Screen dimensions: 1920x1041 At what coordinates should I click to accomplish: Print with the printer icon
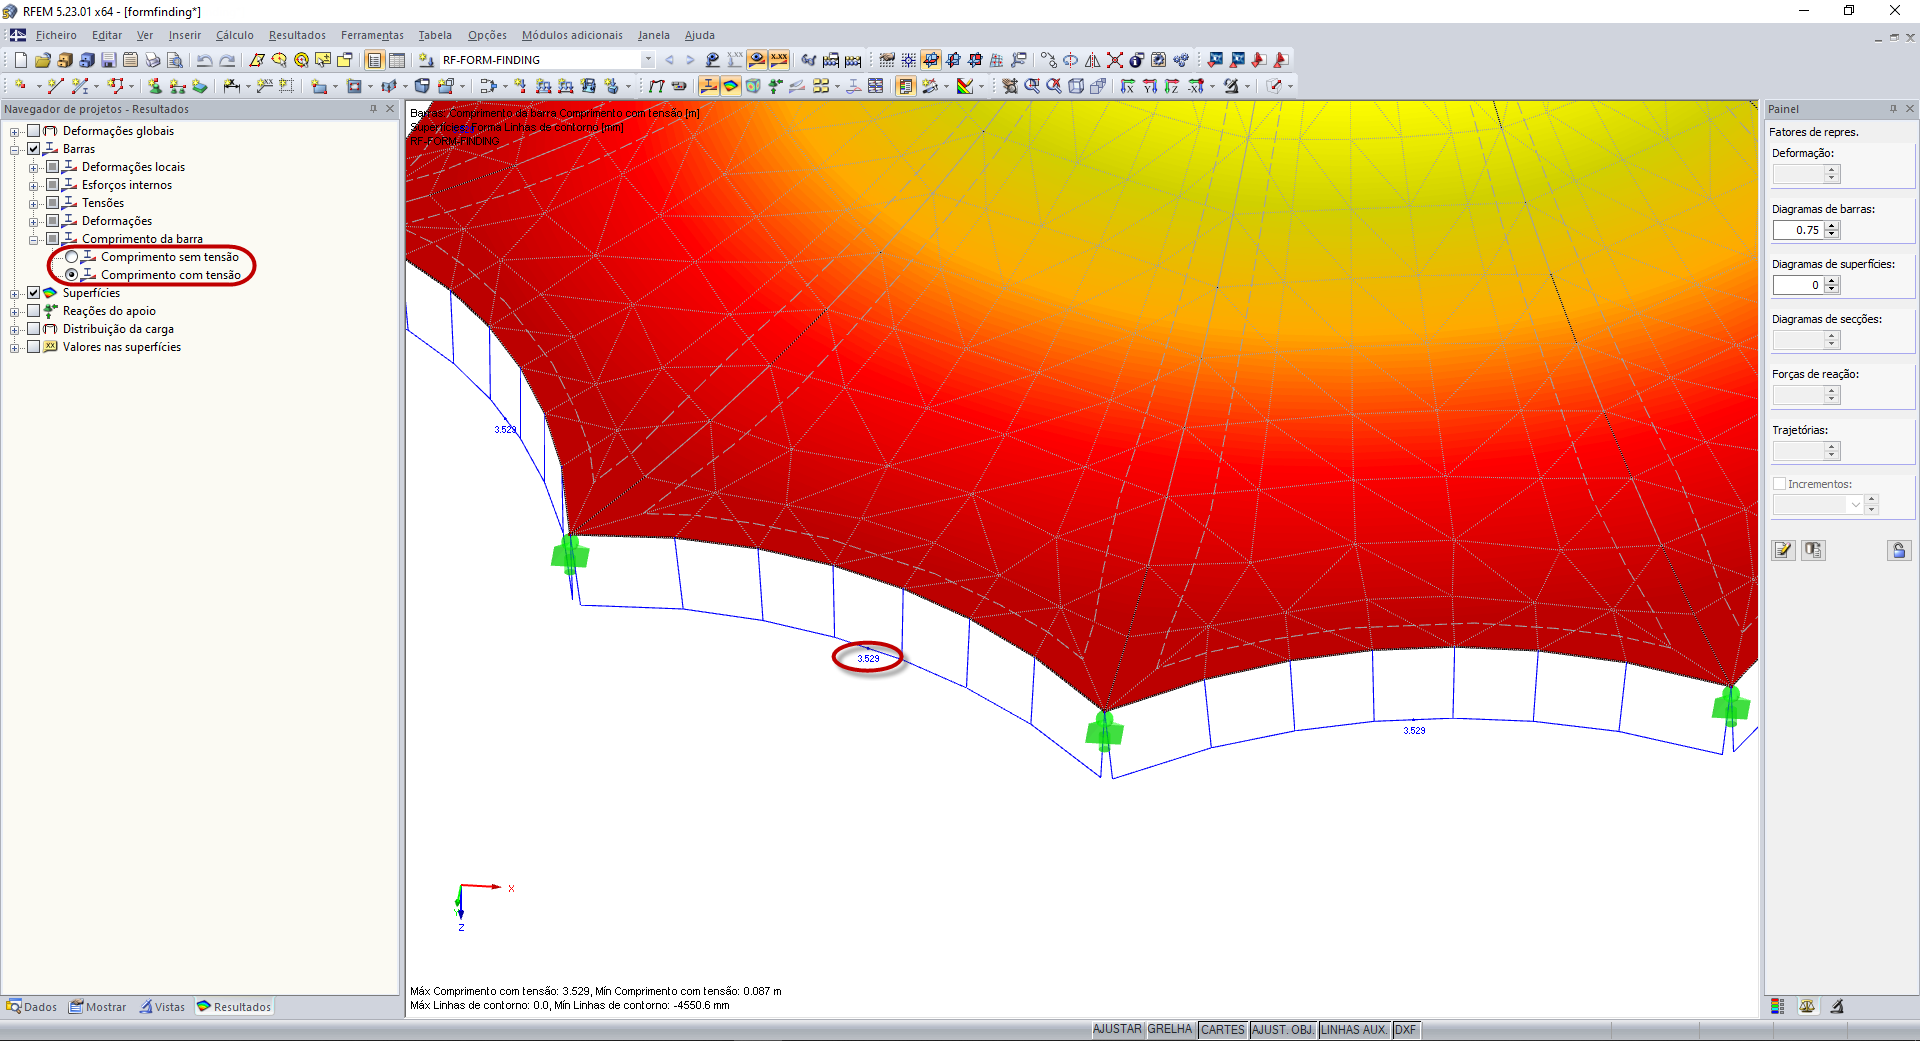pyautogui.click(x=153, y=60)
